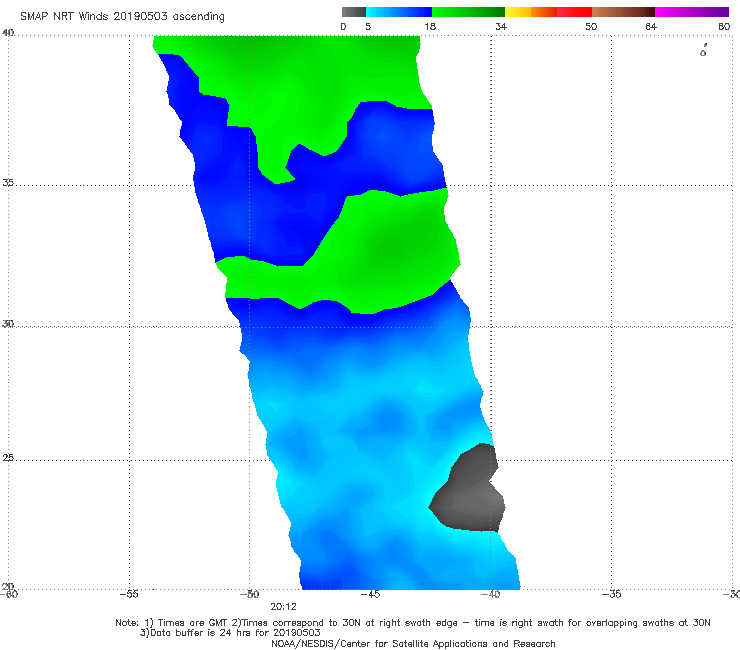Click the latitude label '30'
The image size is (740, 650).
click(8, 324)
